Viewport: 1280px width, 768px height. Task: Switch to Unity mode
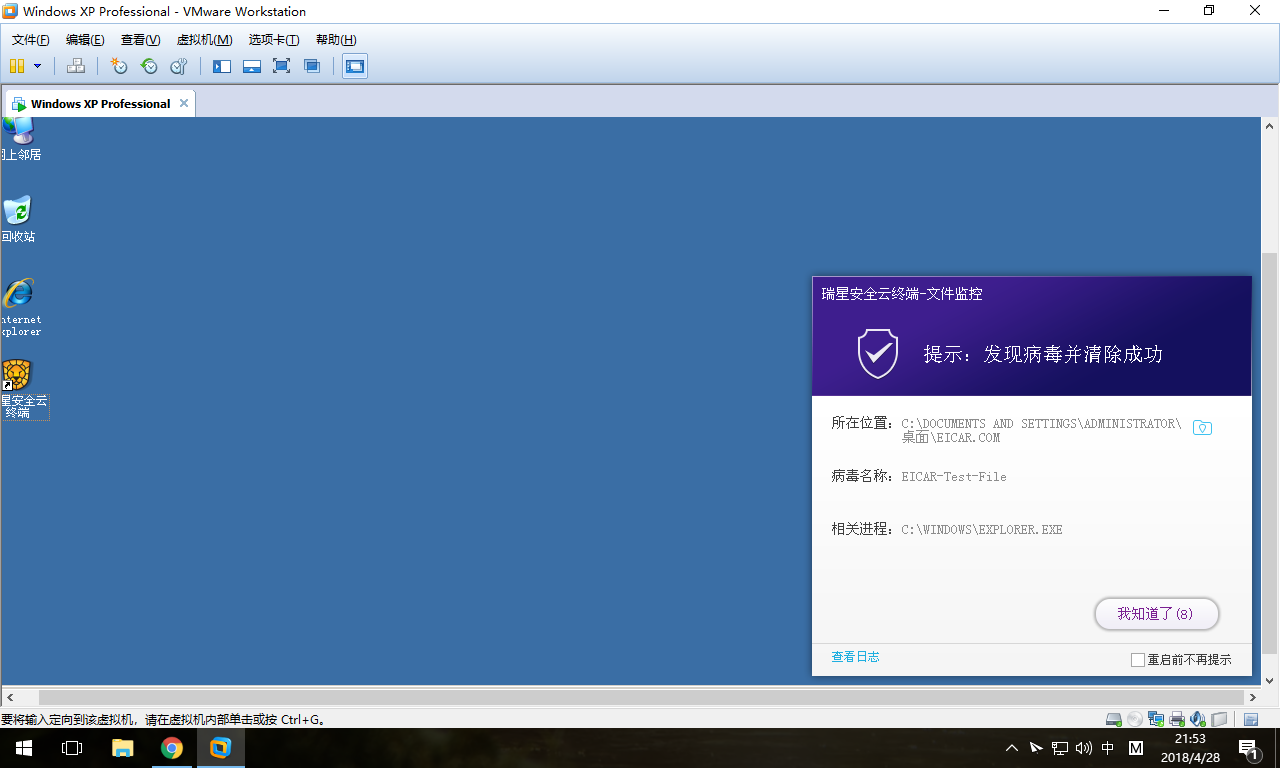point(312,66)
